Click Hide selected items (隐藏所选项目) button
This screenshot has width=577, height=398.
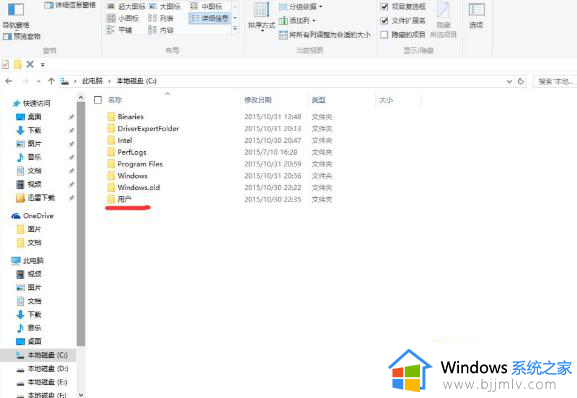click(443, 20)
